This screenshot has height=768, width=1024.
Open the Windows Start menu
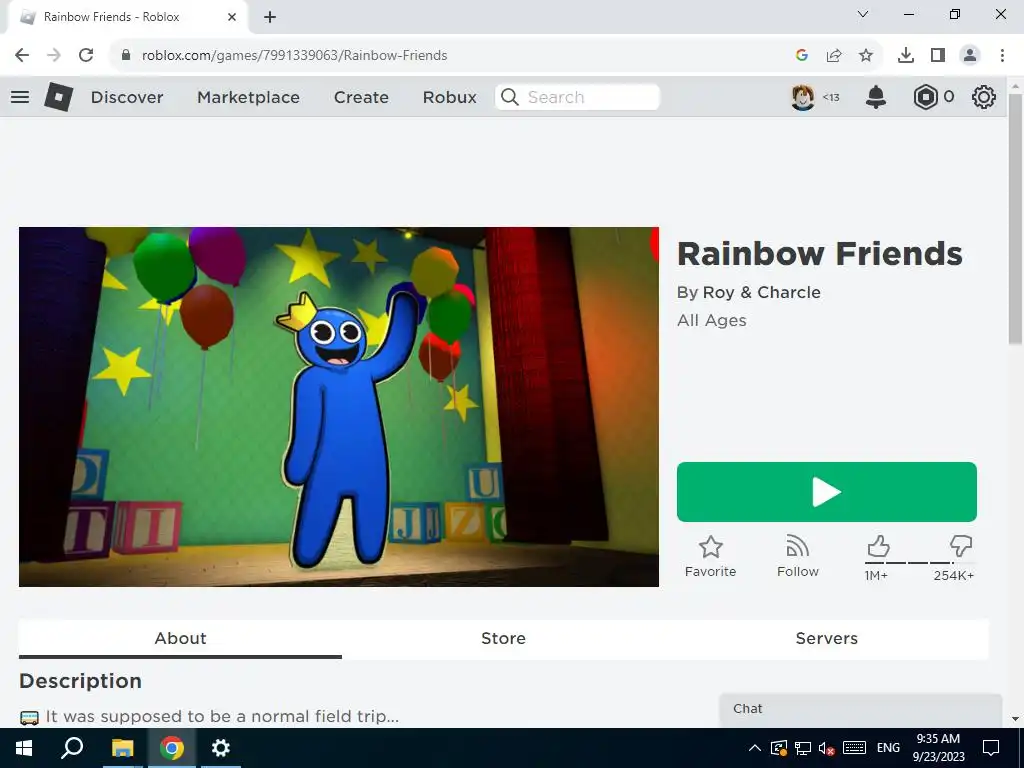pos(24,748)
